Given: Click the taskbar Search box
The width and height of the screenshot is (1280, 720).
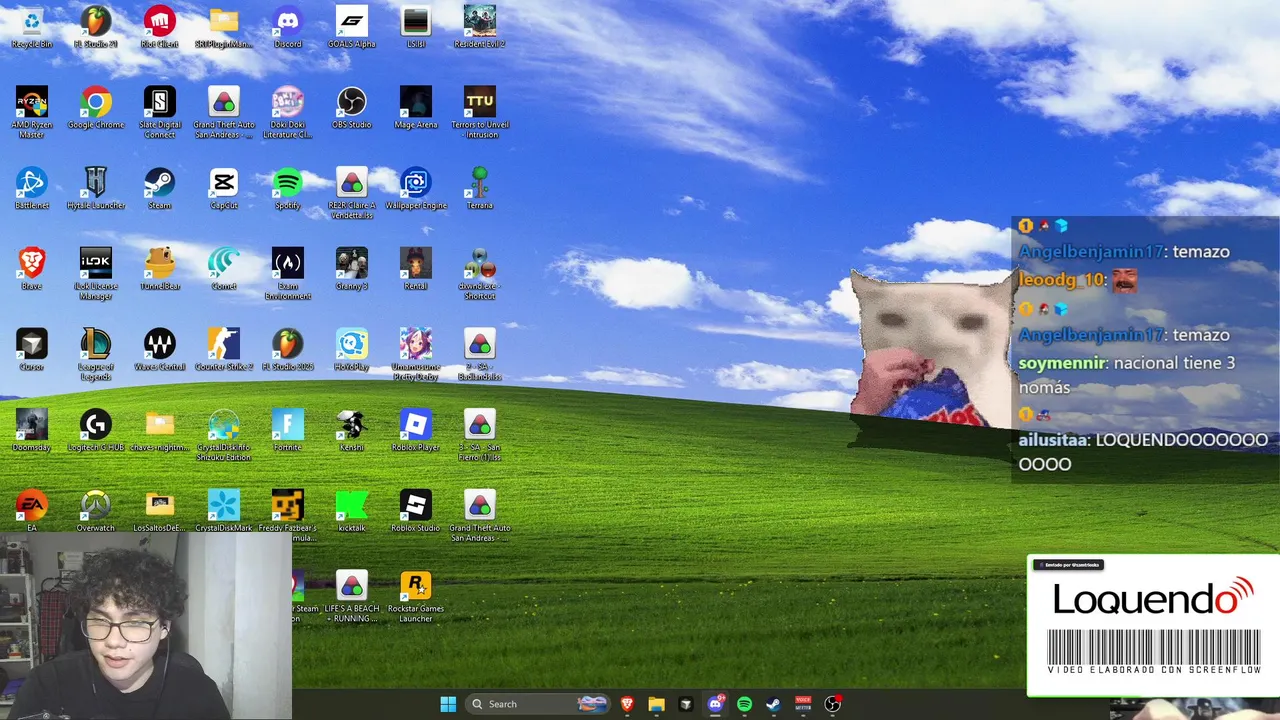Looking at the screenshot, I should coord(538,704).
